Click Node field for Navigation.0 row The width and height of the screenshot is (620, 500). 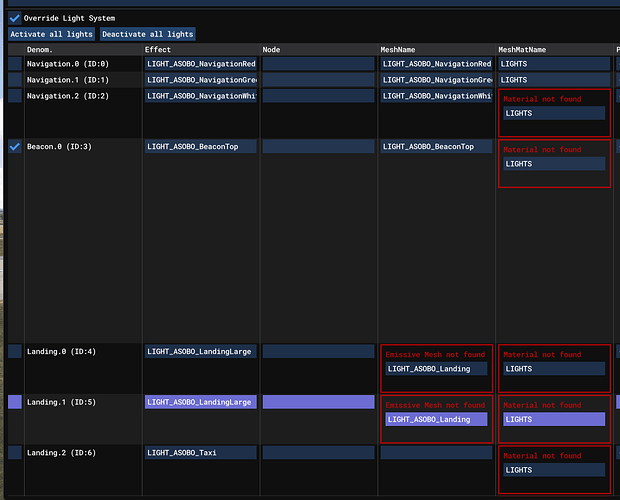tap(319, 64)
